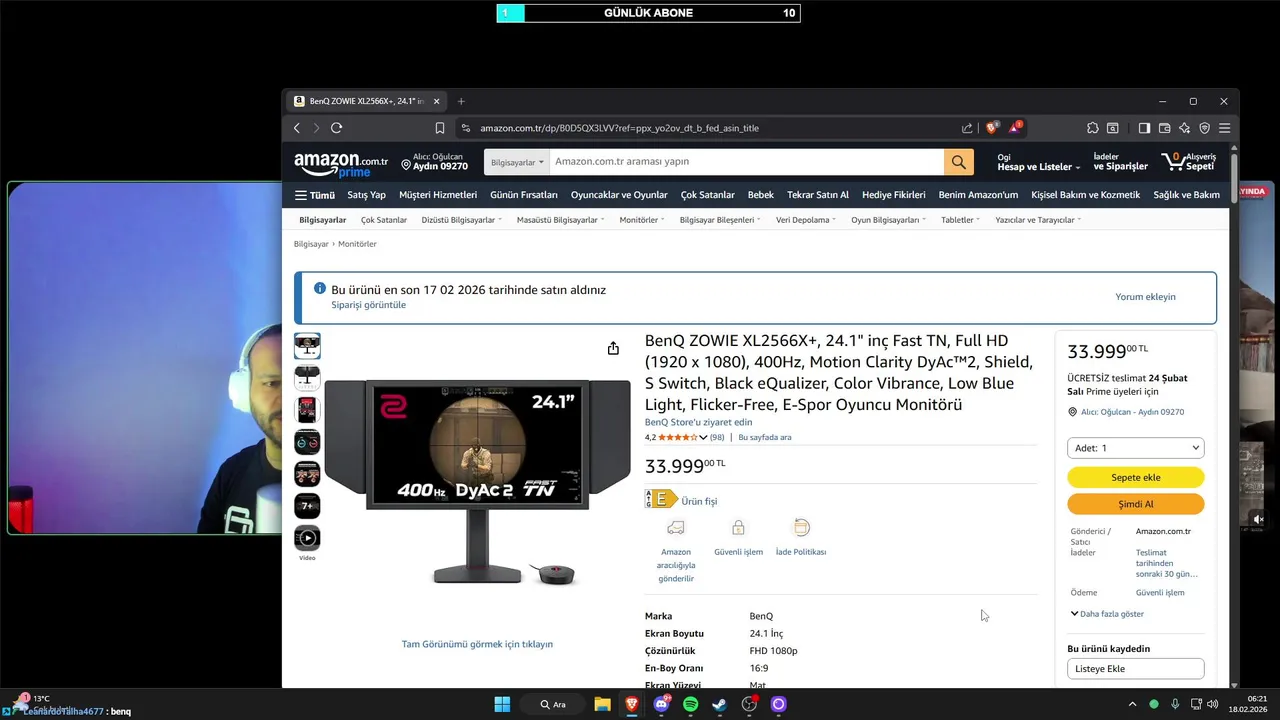
Task: Click the Windows taskbar Ara search box
Action: (x=555, y=704)
